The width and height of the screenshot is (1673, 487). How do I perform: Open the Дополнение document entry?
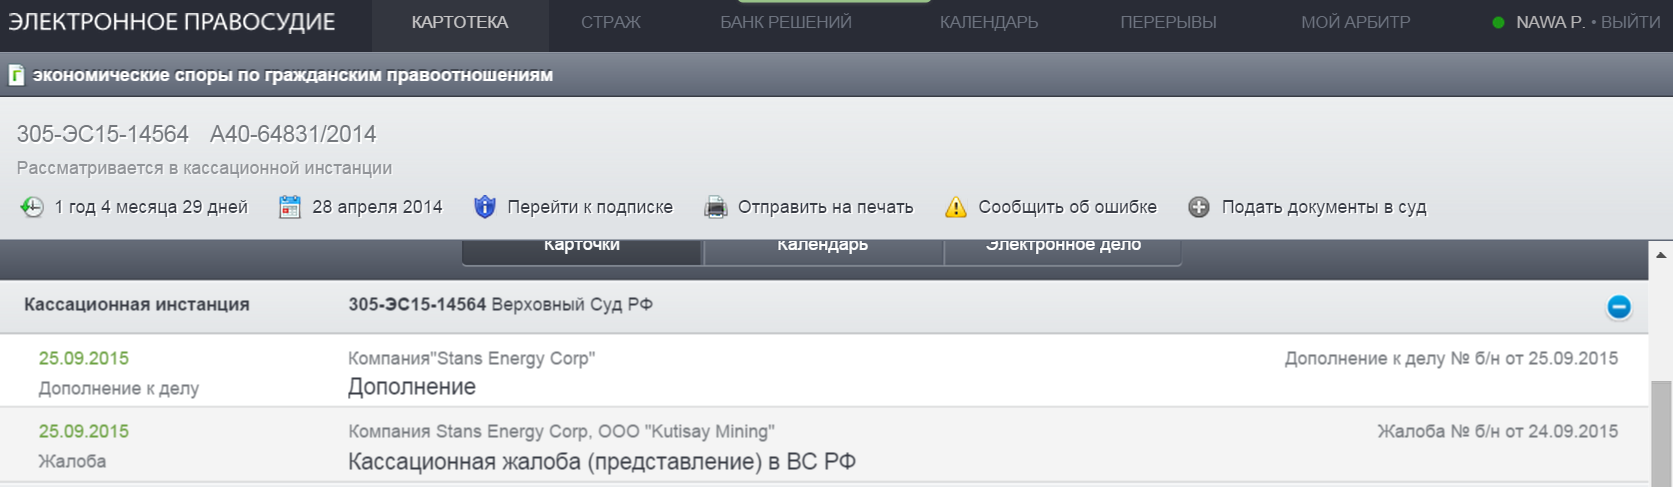click(412, 387)
